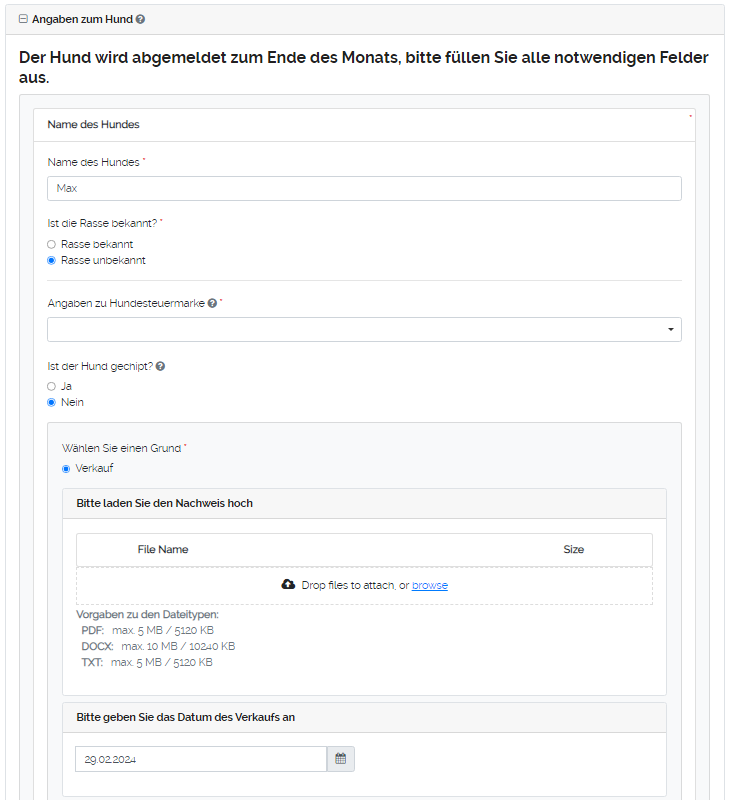Screen dimensions: 729x800
Task: Click the cloud upload icon
Action: (x=289, y=584)
